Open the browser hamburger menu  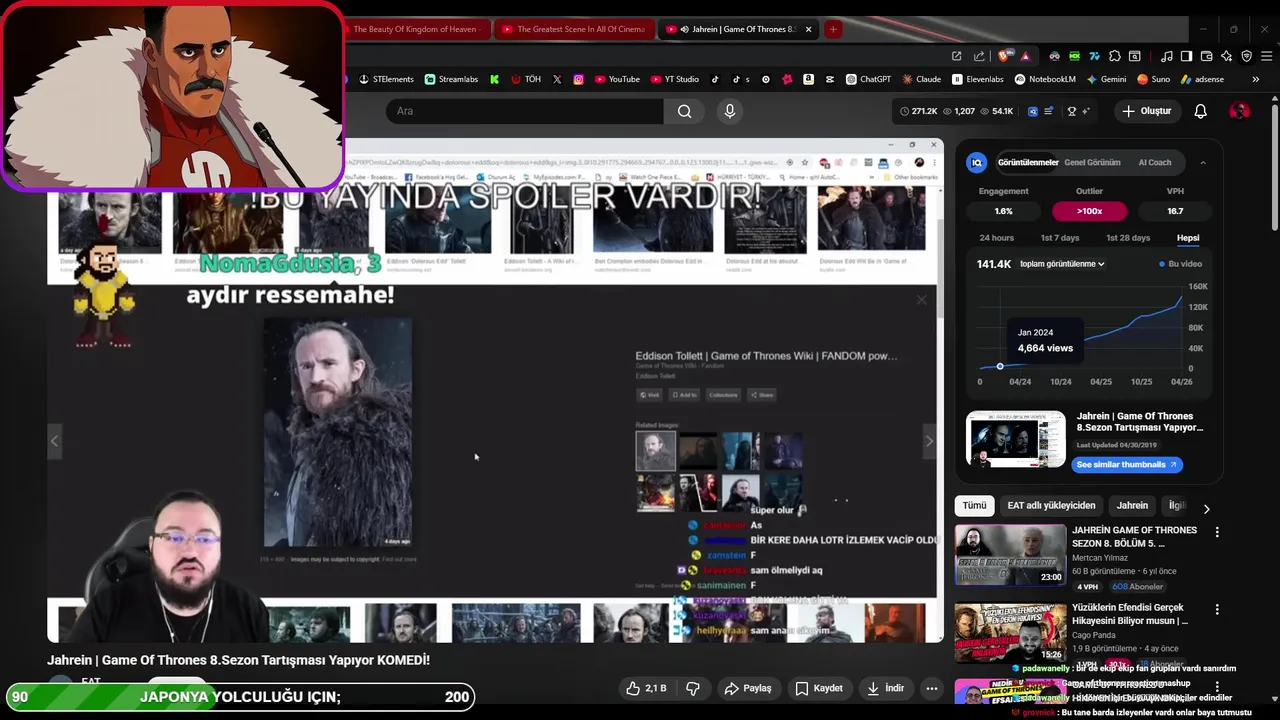1266,56
